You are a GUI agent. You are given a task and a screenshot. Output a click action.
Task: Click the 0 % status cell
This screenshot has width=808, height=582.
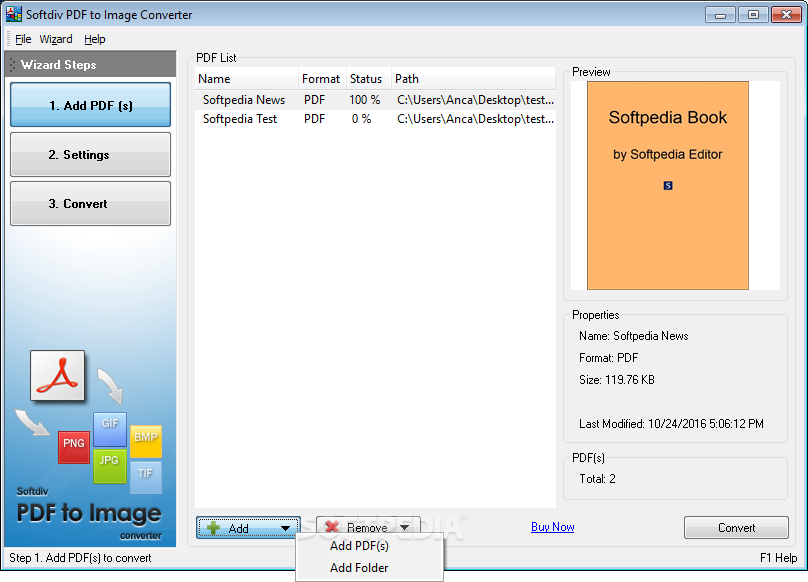(x=361, y=119)
